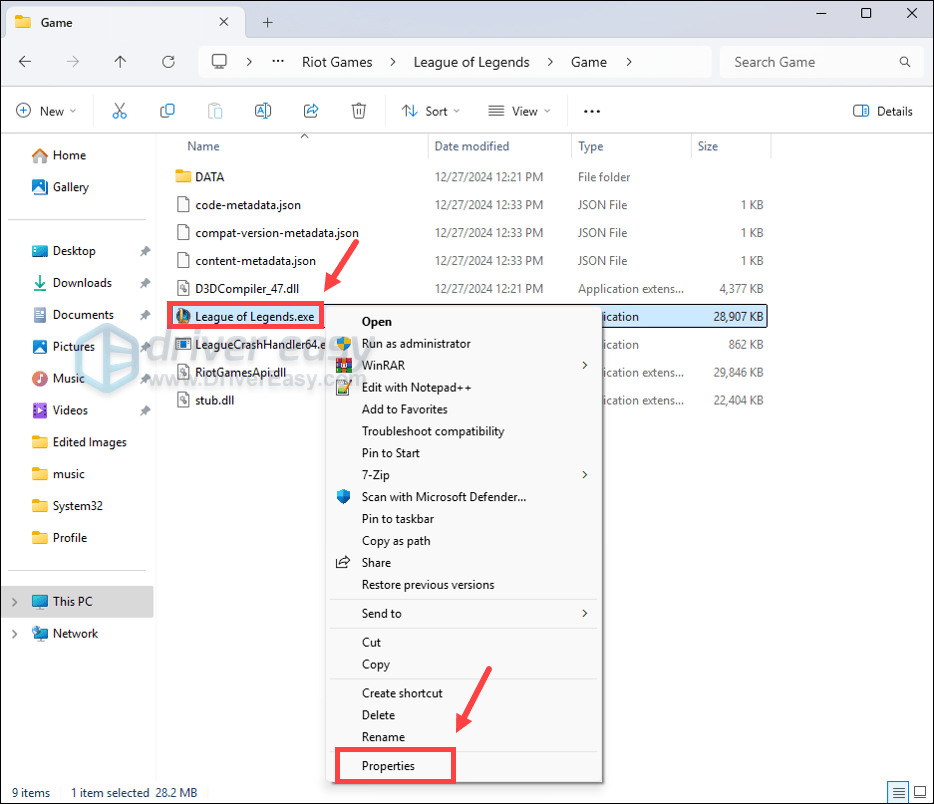Open the New button menu
This screenshot has width=934, height=804.
[47, 111]
